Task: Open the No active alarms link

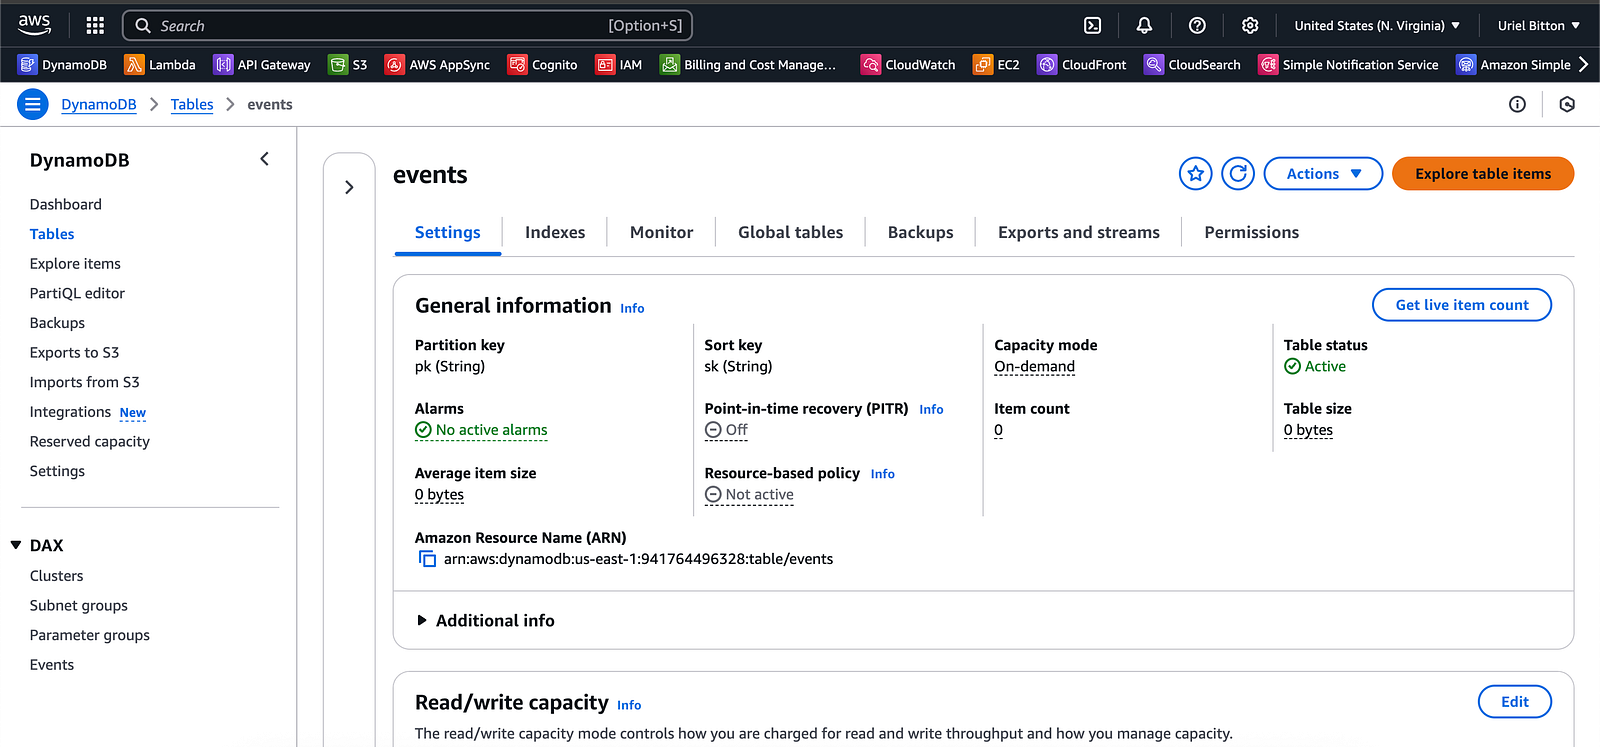Action: 481,430
